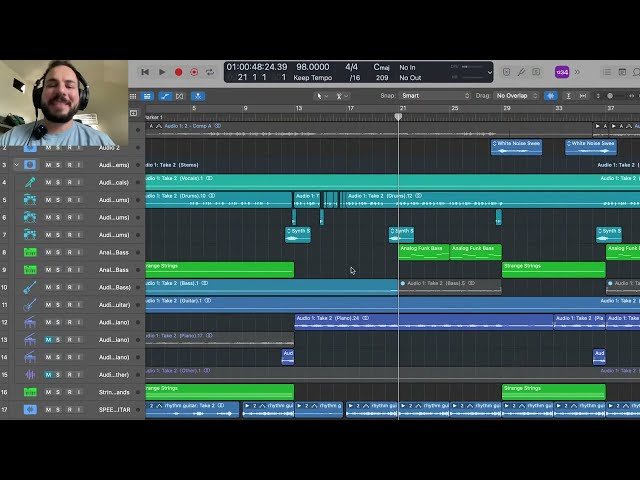This screenshot has width=640, height=480.
Task: Collapse the track 3 stems folder chevron
Action: click(x=17, y=165)
